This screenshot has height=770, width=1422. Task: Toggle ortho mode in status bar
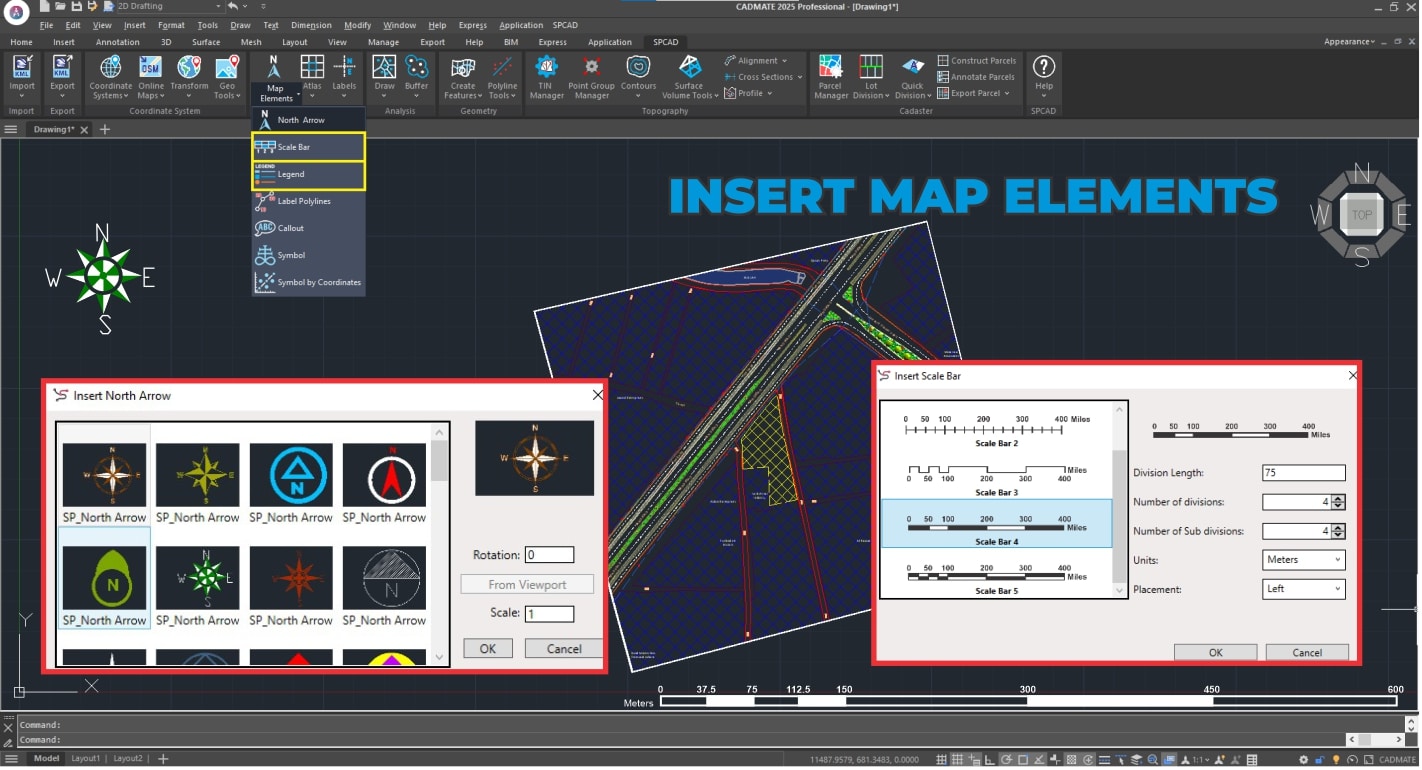(990, 759)
